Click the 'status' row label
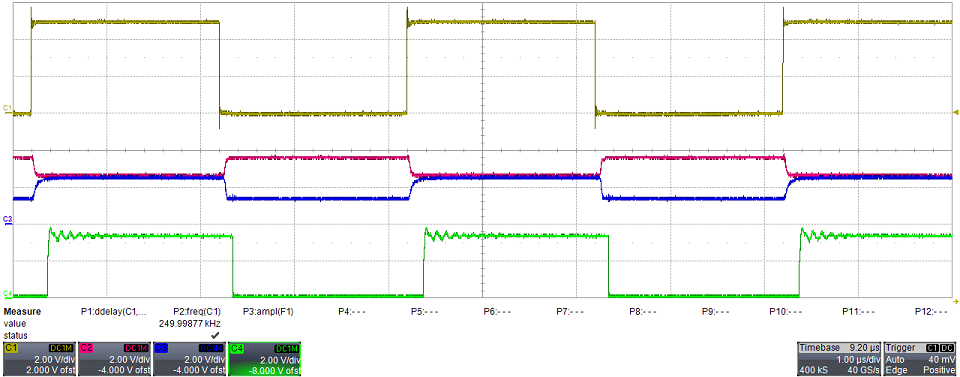Viewport: 960px width, 377px height. tap(15, 336)
